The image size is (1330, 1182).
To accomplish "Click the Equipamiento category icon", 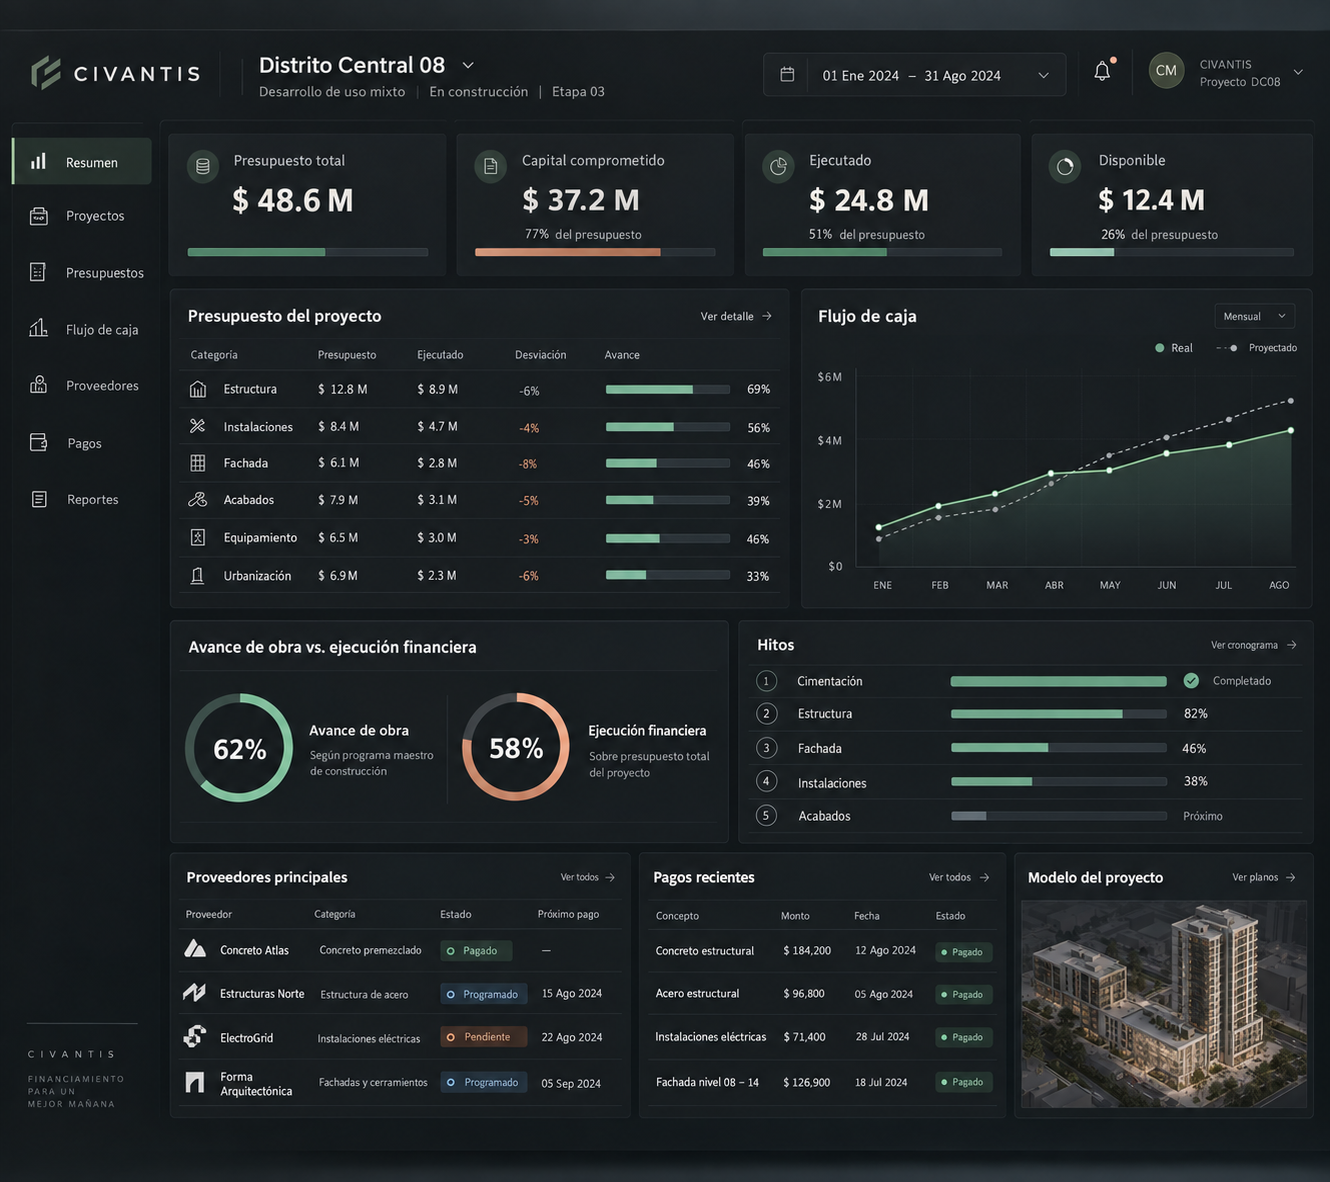I will pos(198,538).
